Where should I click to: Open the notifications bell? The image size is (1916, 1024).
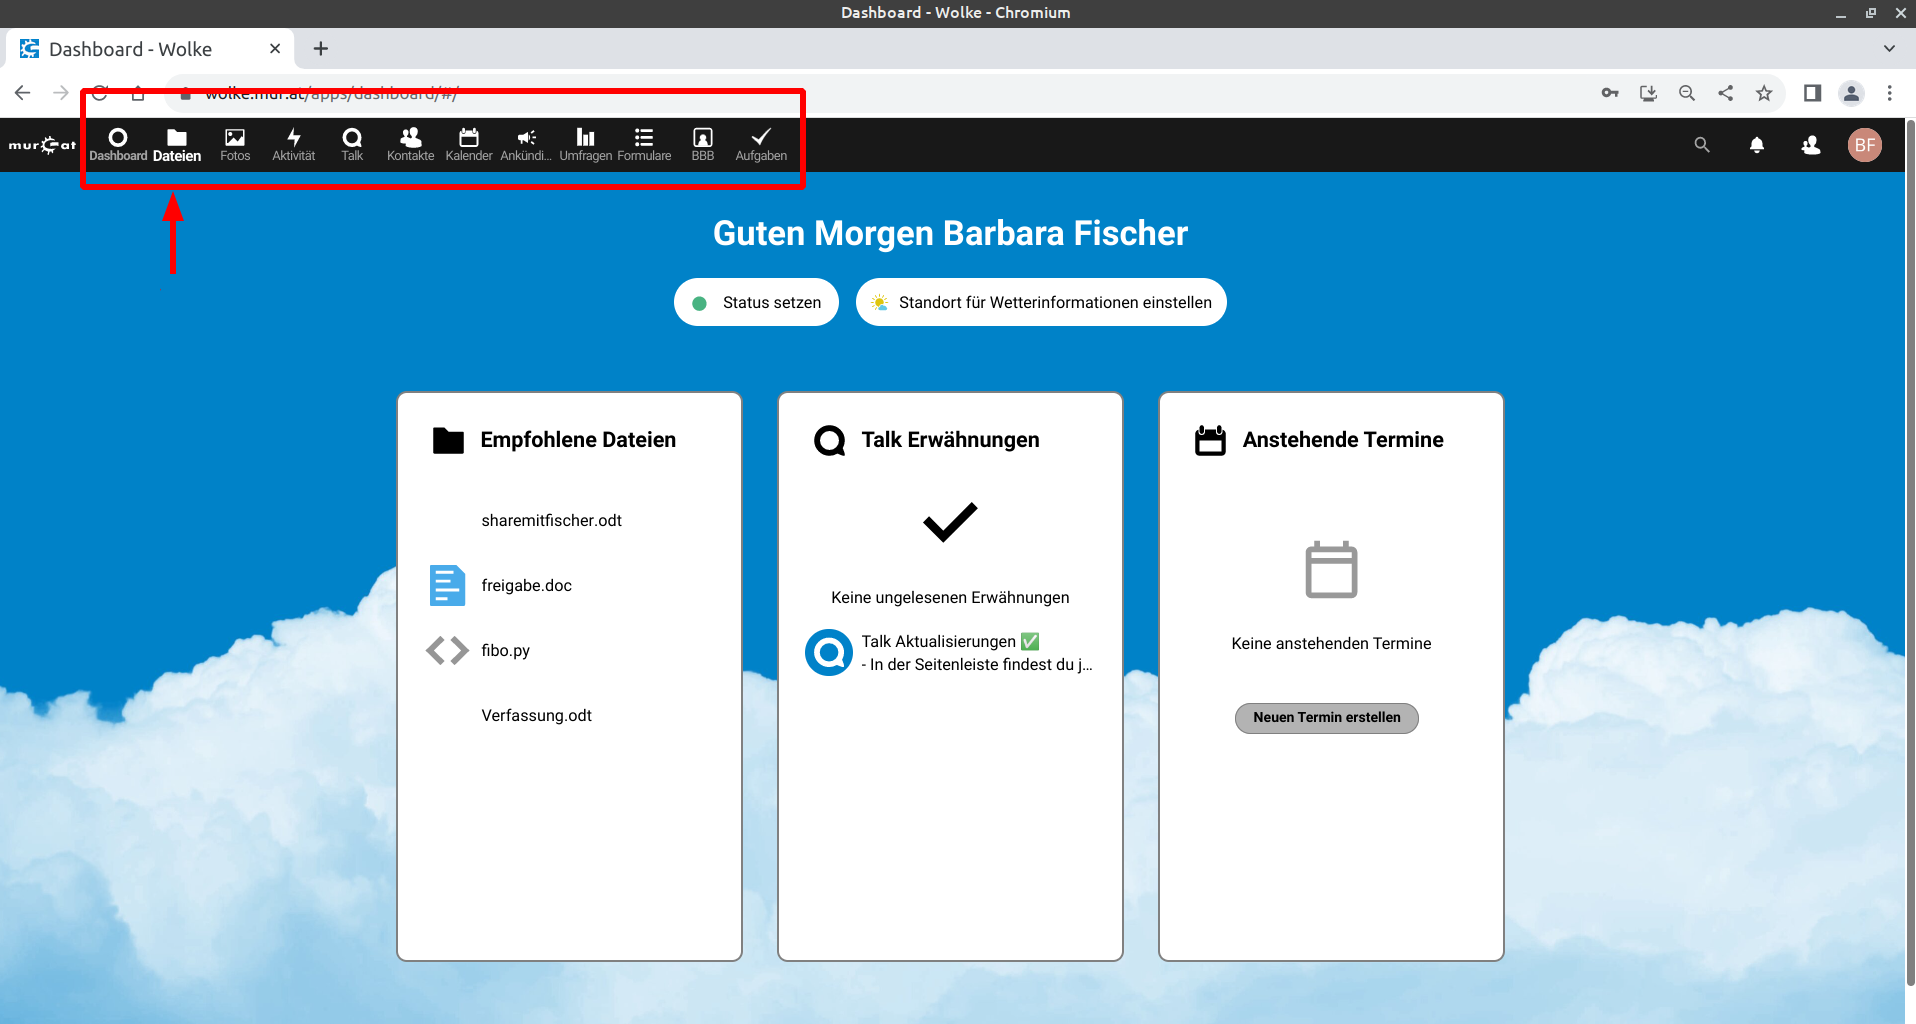[x=1756, y=145]
